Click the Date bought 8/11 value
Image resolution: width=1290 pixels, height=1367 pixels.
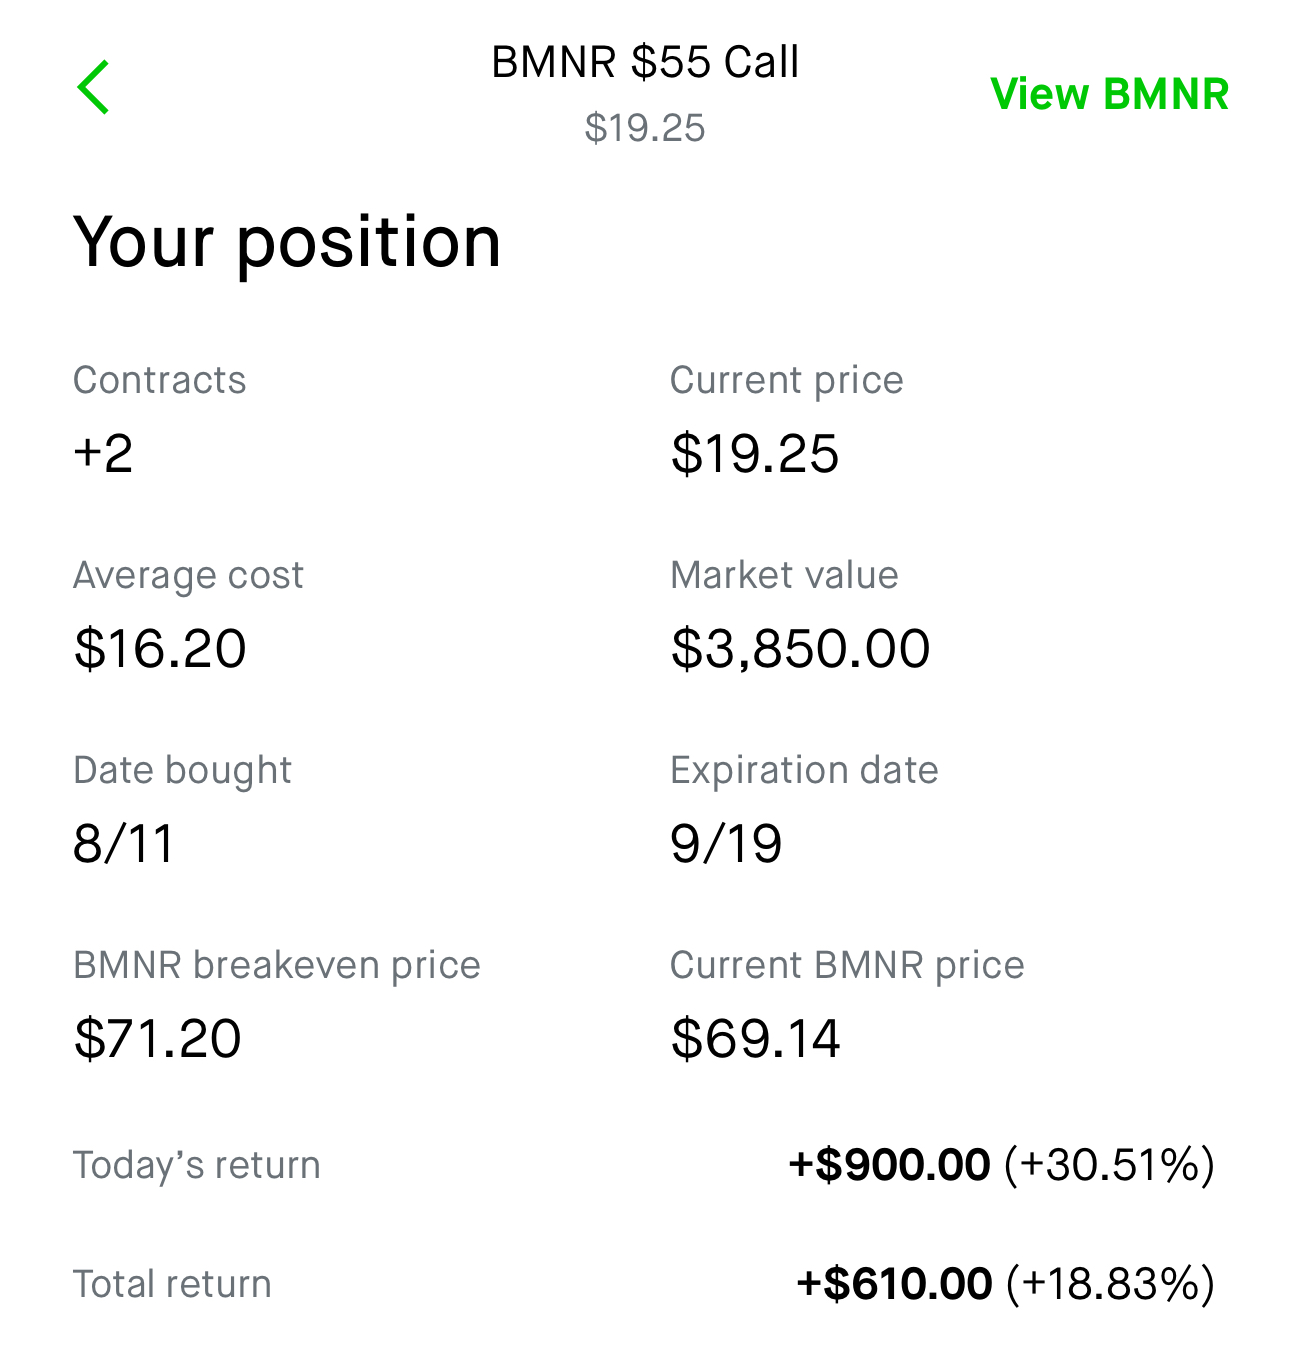pos(123,844)
